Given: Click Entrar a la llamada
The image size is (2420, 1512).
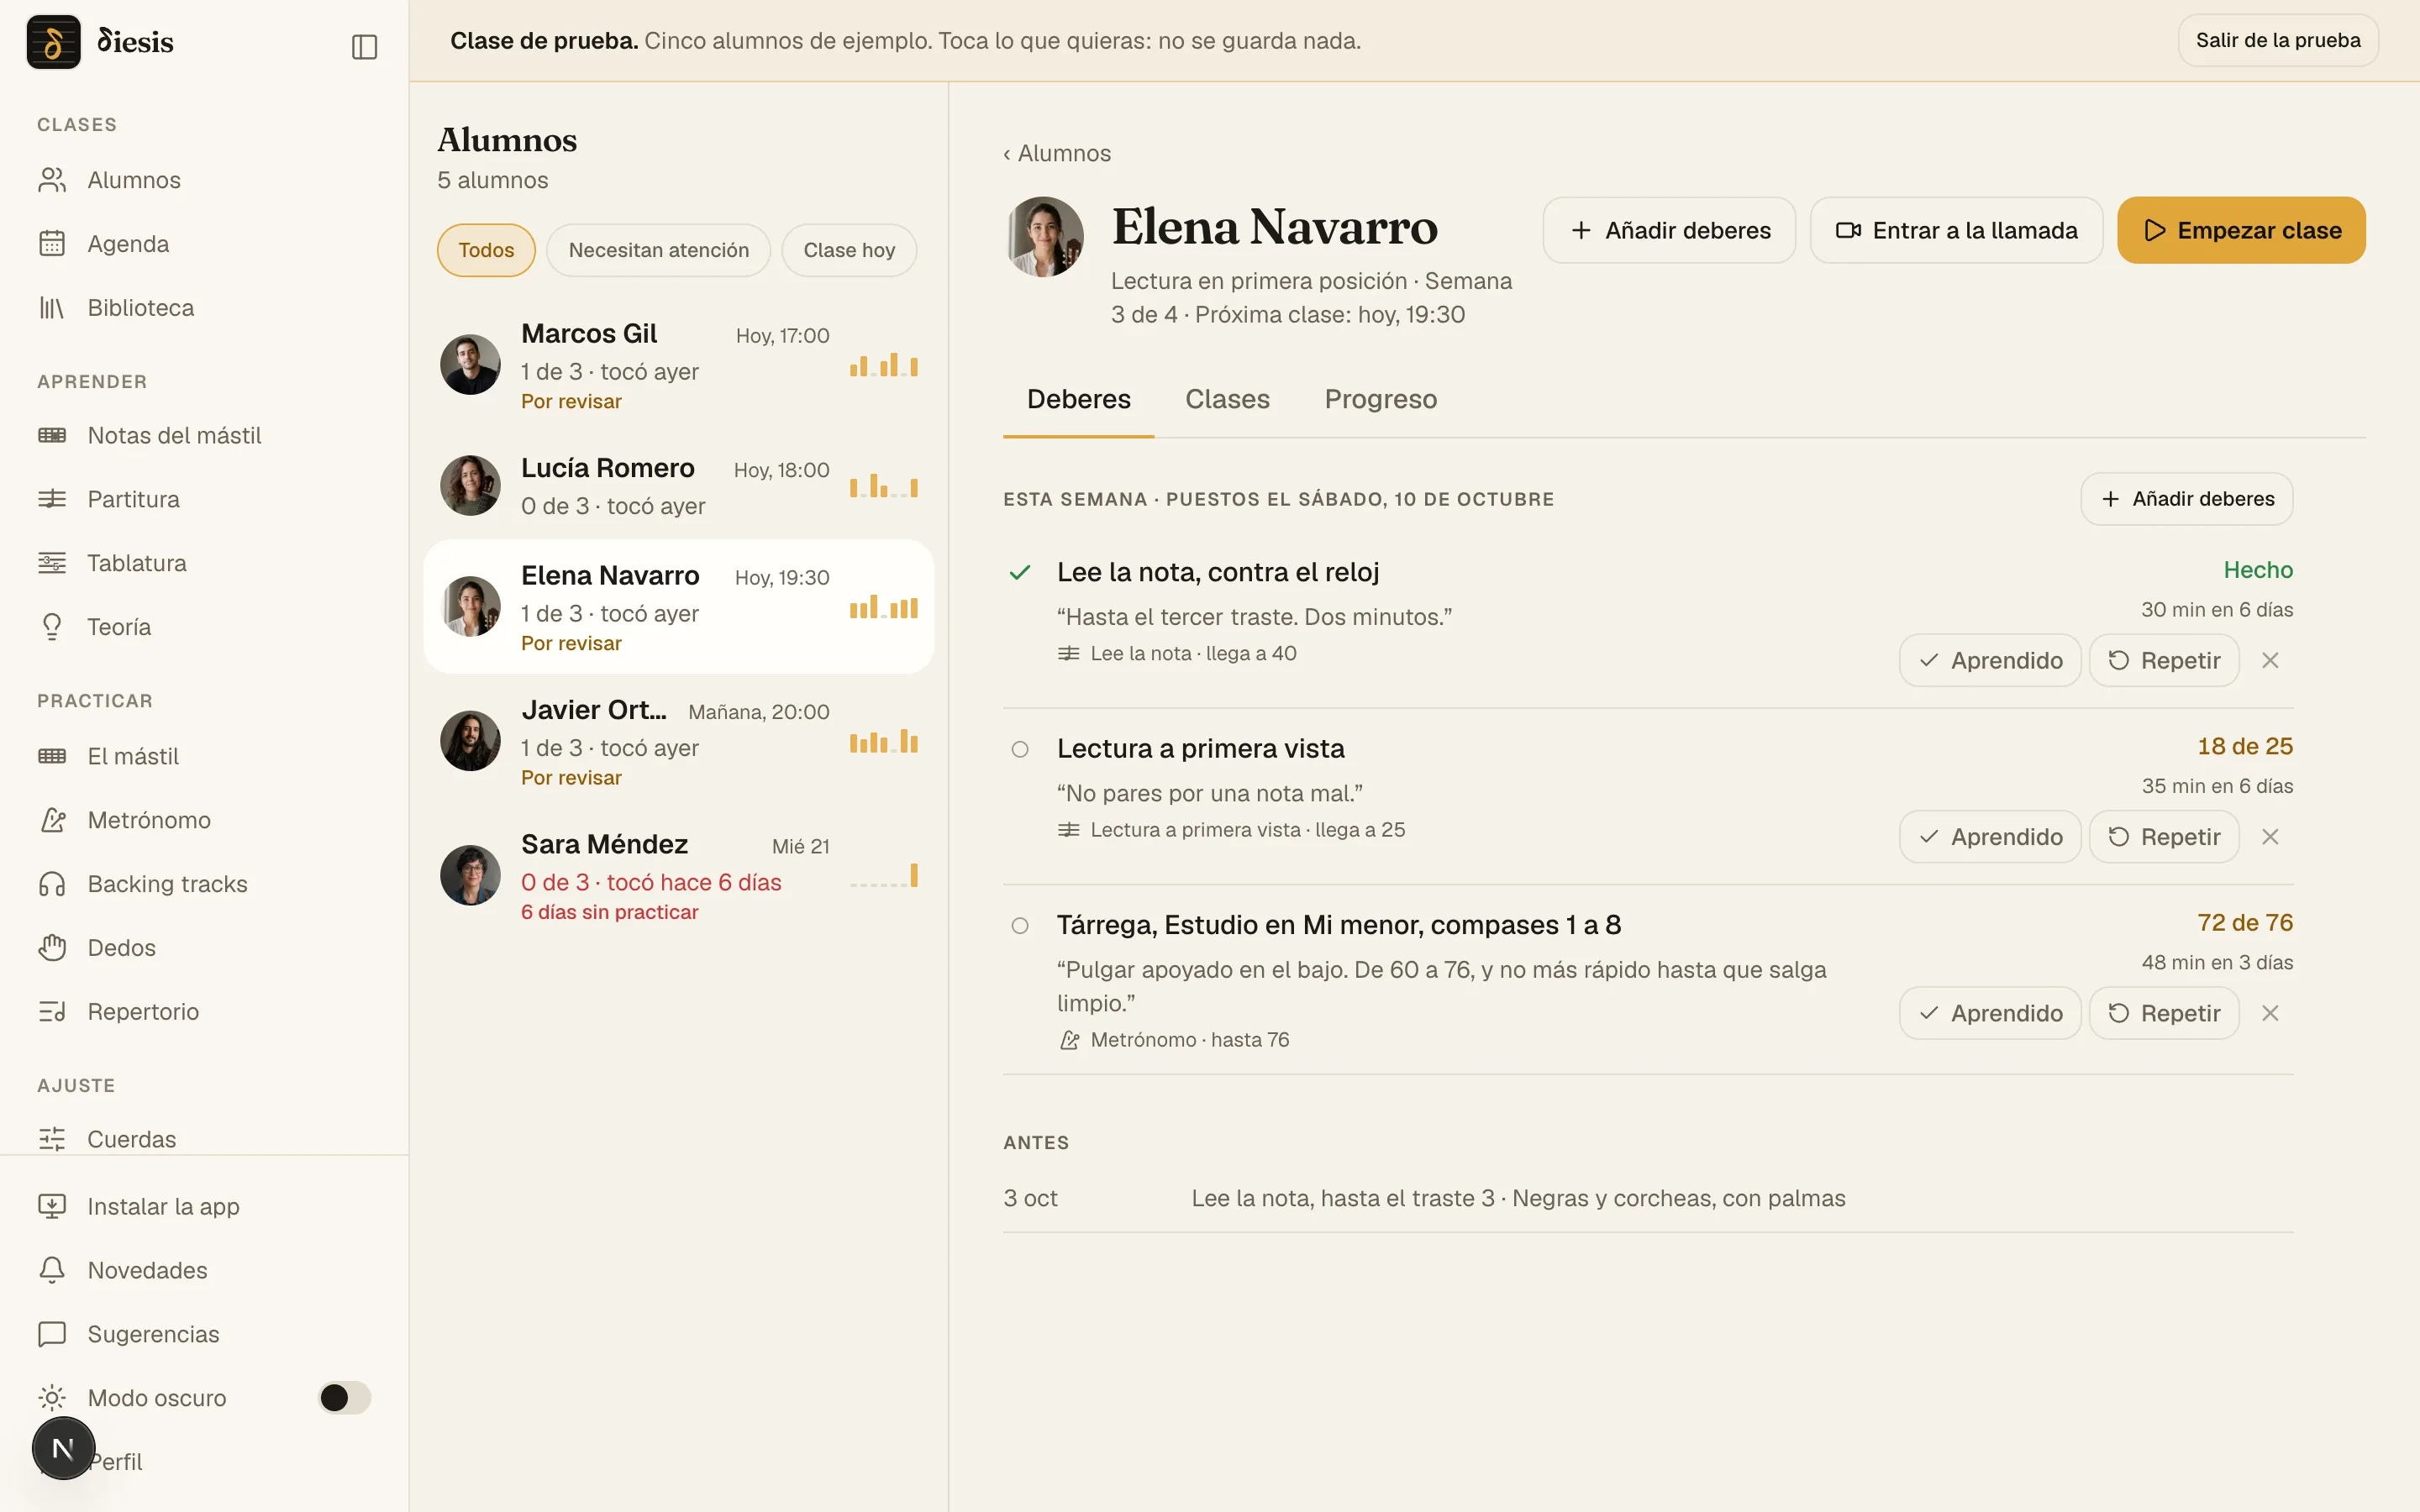Looking at the screenshot, I should pos(1956,230).
